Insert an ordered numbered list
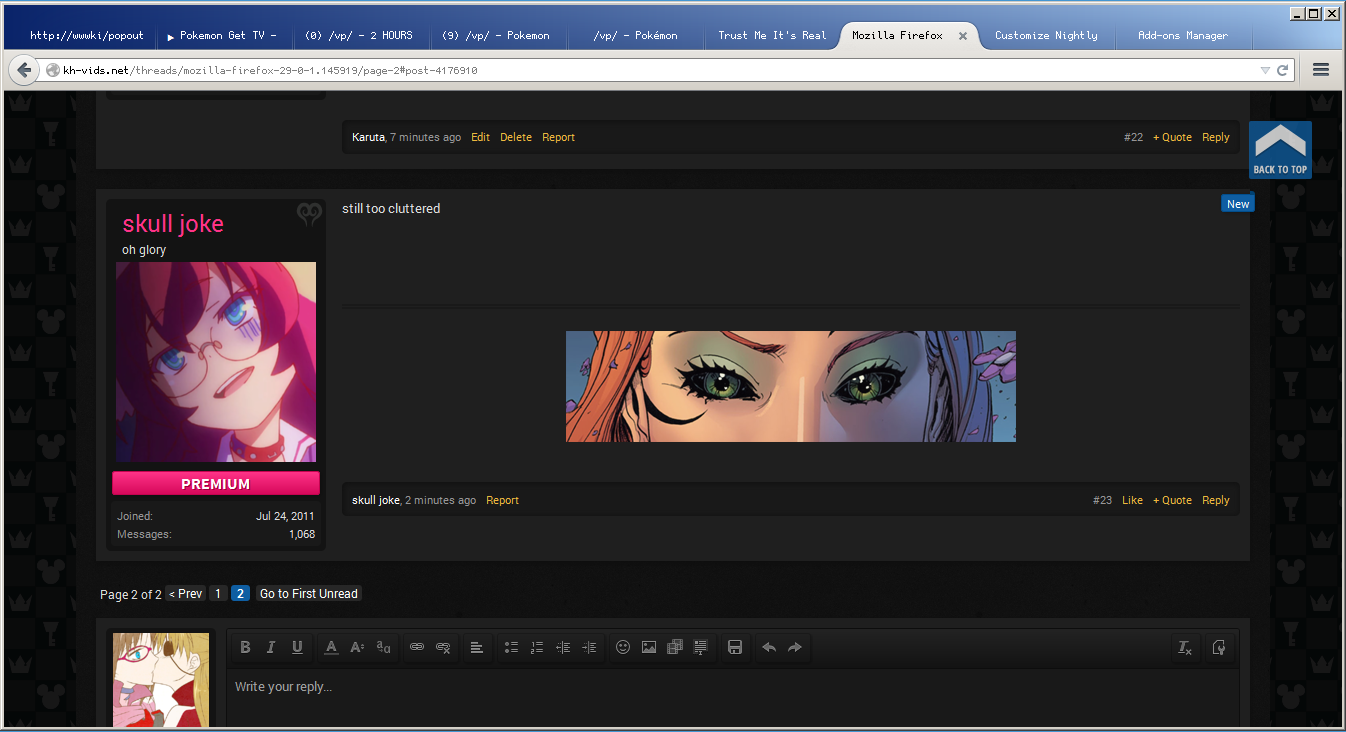 tap(537, 647)
